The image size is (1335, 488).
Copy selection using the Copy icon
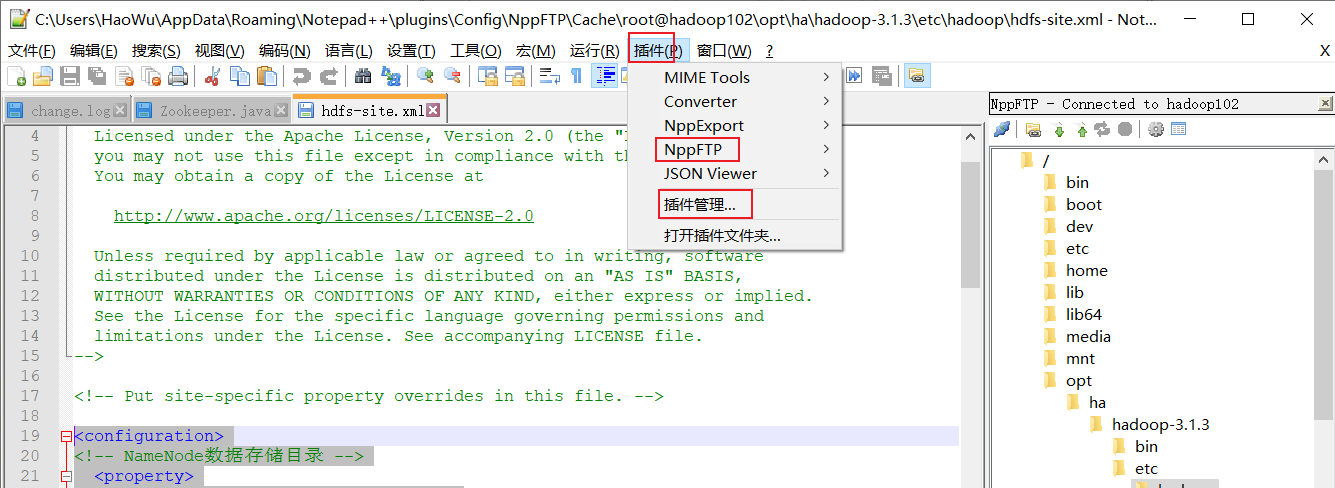click(240, 76)
